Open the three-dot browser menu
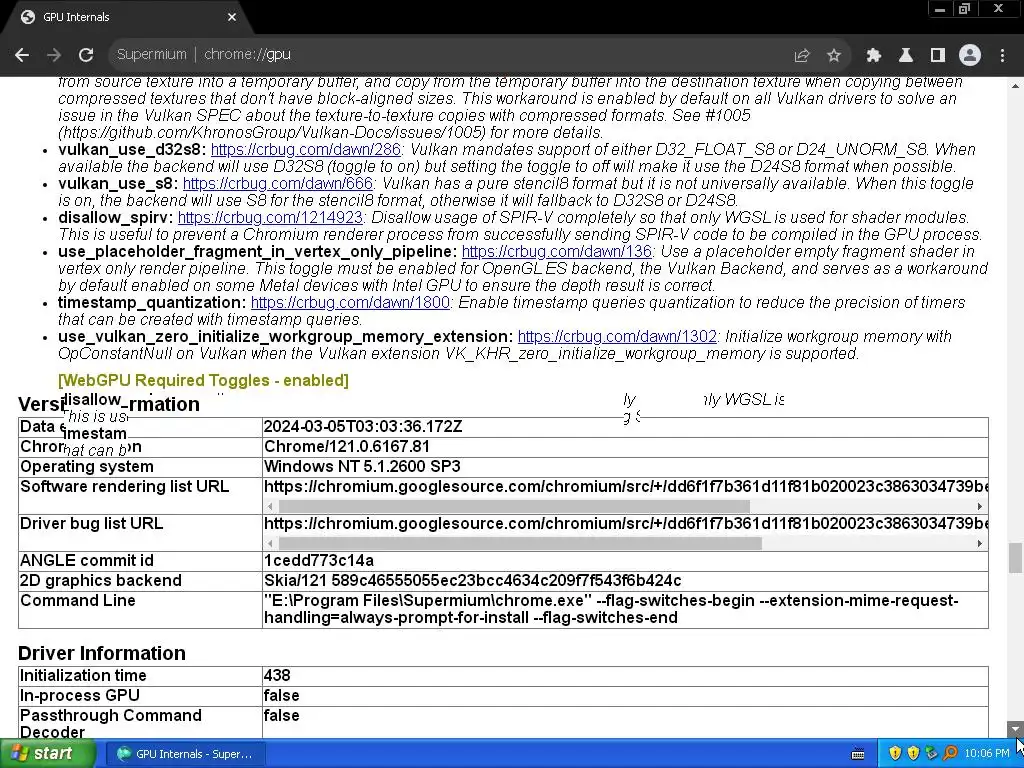The width and height of the screenshot is (1024, 768). pyautogui.click(x=1002, y=55)
